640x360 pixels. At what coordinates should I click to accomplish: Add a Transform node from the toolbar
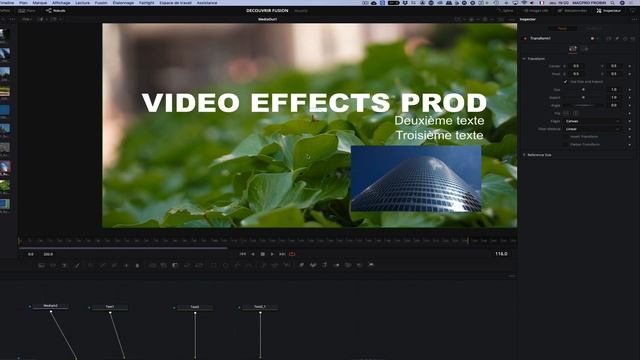[x=199, y=265]
